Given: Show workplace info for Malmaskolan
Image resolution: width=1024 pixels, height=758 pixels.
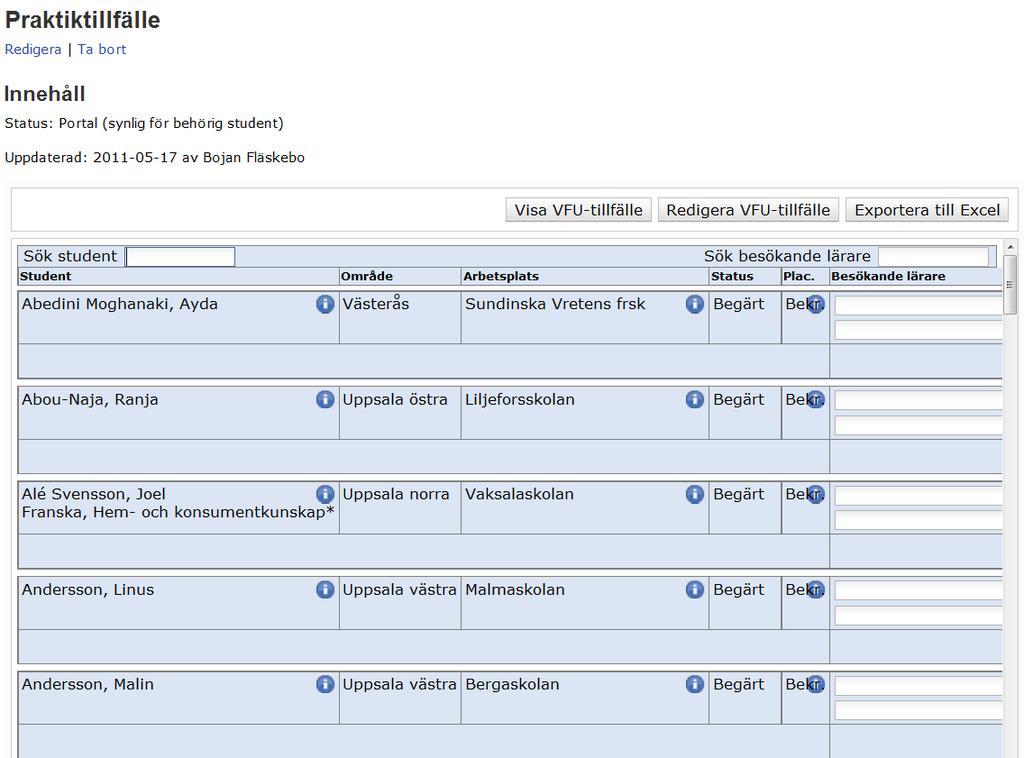Looking at the screenshot, I should coord(695,590).
